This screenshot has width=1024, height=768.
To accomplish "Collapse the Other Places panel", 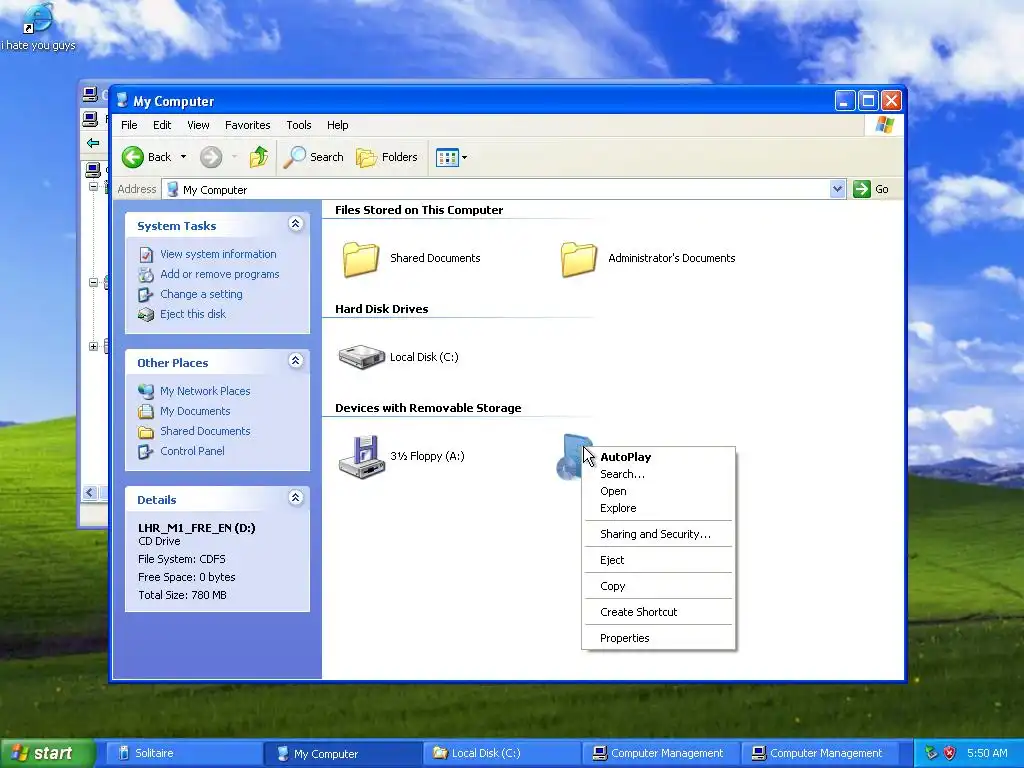I will [295, 360].
